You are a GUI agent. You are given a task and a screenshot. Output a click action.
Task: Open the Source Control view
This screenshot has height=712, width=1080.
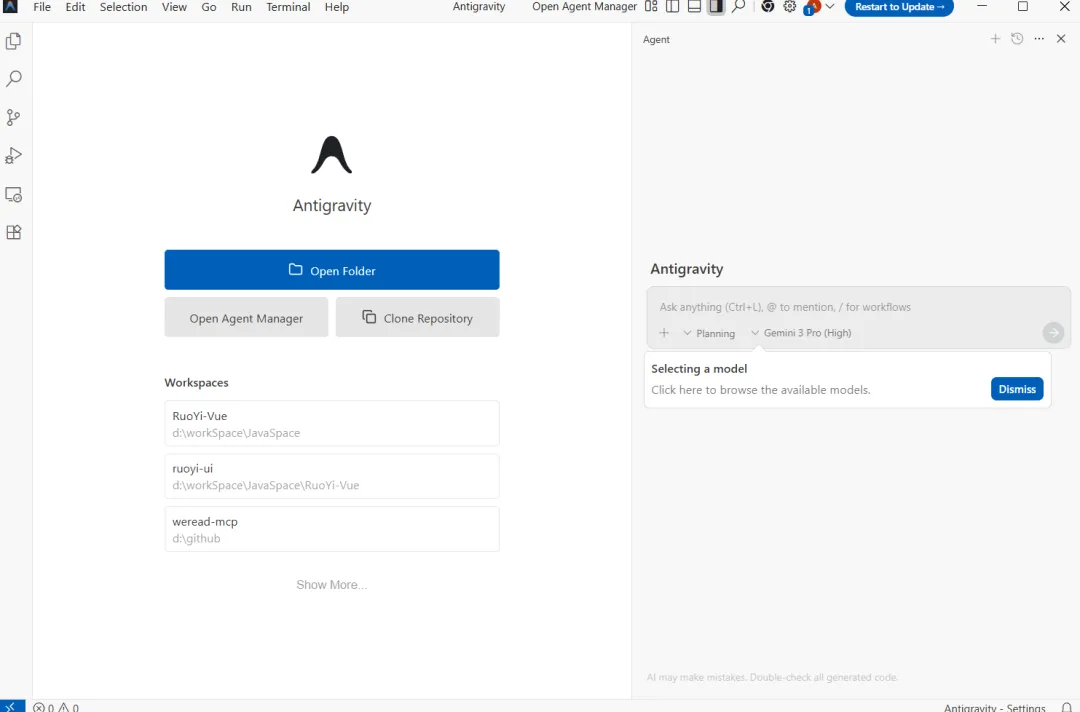(14, 117)
